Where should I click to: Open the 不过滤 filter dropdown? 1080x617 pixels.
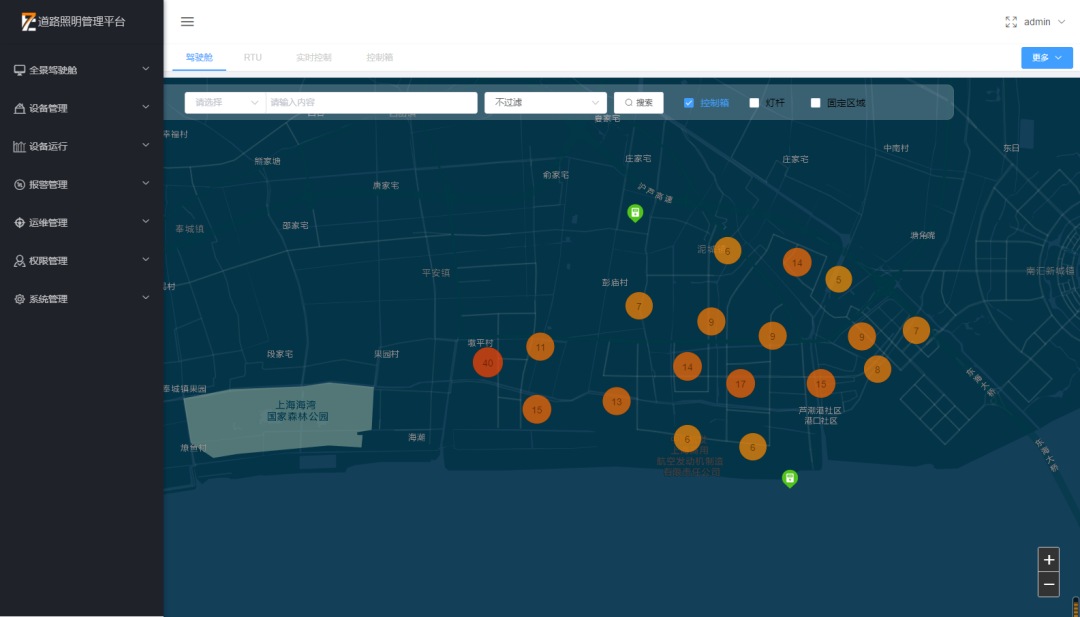(x=545, y=102)
